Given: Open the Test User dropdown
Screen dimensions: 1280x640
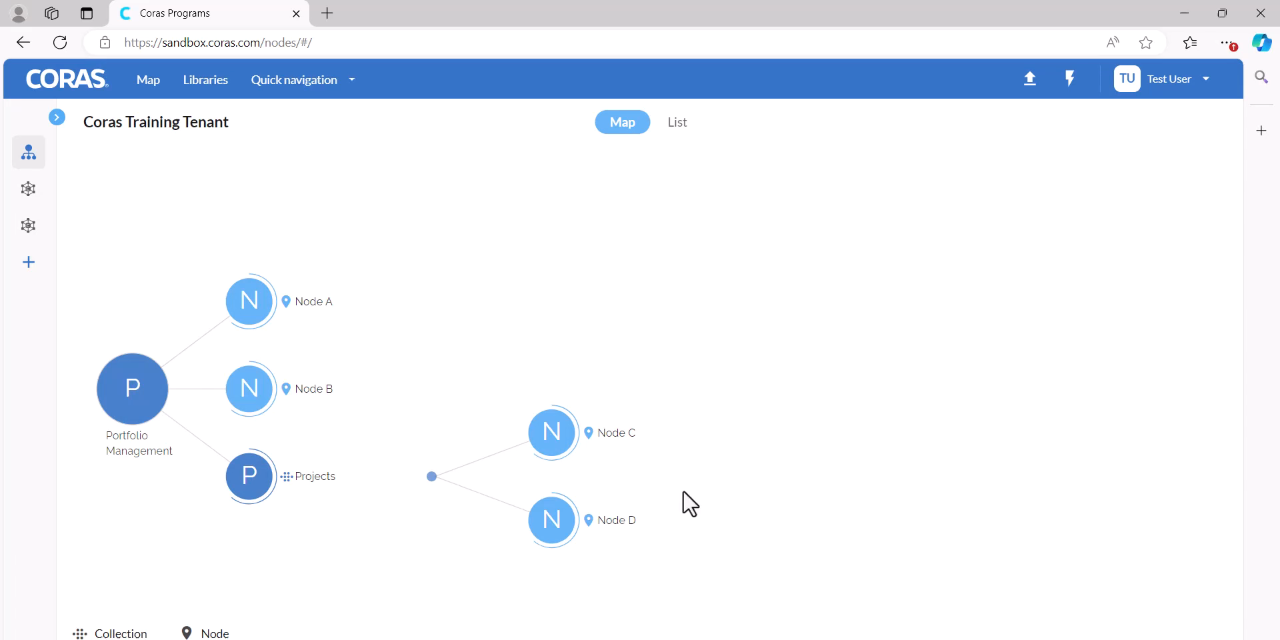Looking at the screenshot, I should [x=1178, y=79].
